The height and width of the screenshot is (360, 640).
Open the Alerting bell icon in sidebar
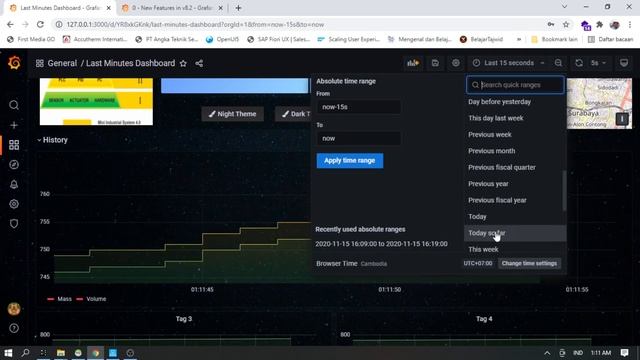pyautogui.click(x=14, y=184)
